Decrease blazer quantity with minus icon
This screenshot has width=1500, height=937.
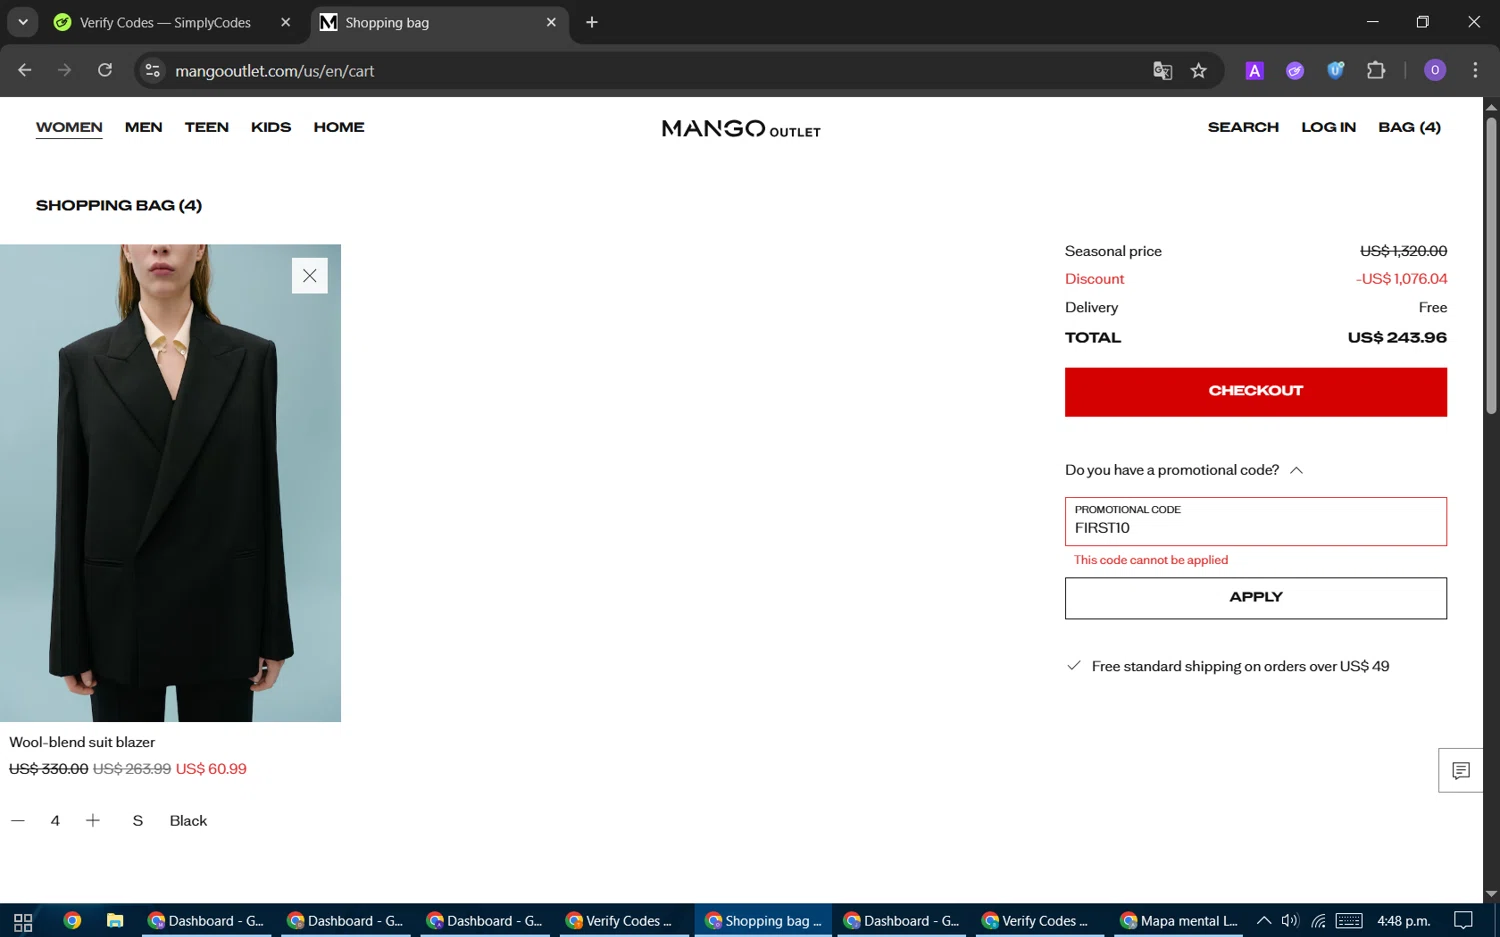(18, 821)
